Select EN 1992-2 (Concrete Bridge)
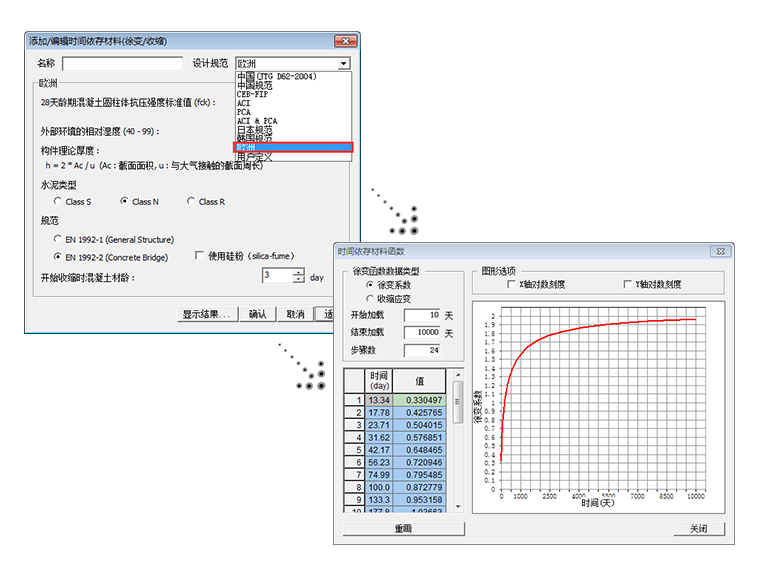The width and height of the screenshot is (760, 577). click(58, 256)
